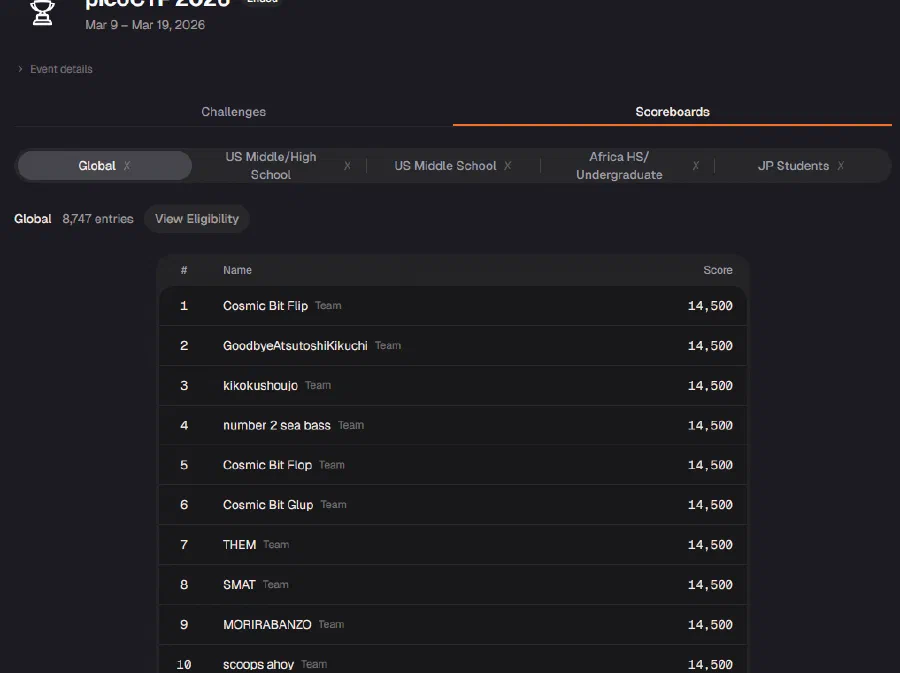Dismiss Africa HS/Undergraduate with its X
Viewport: 900px width, 673px height.
(x=696, y=166)
